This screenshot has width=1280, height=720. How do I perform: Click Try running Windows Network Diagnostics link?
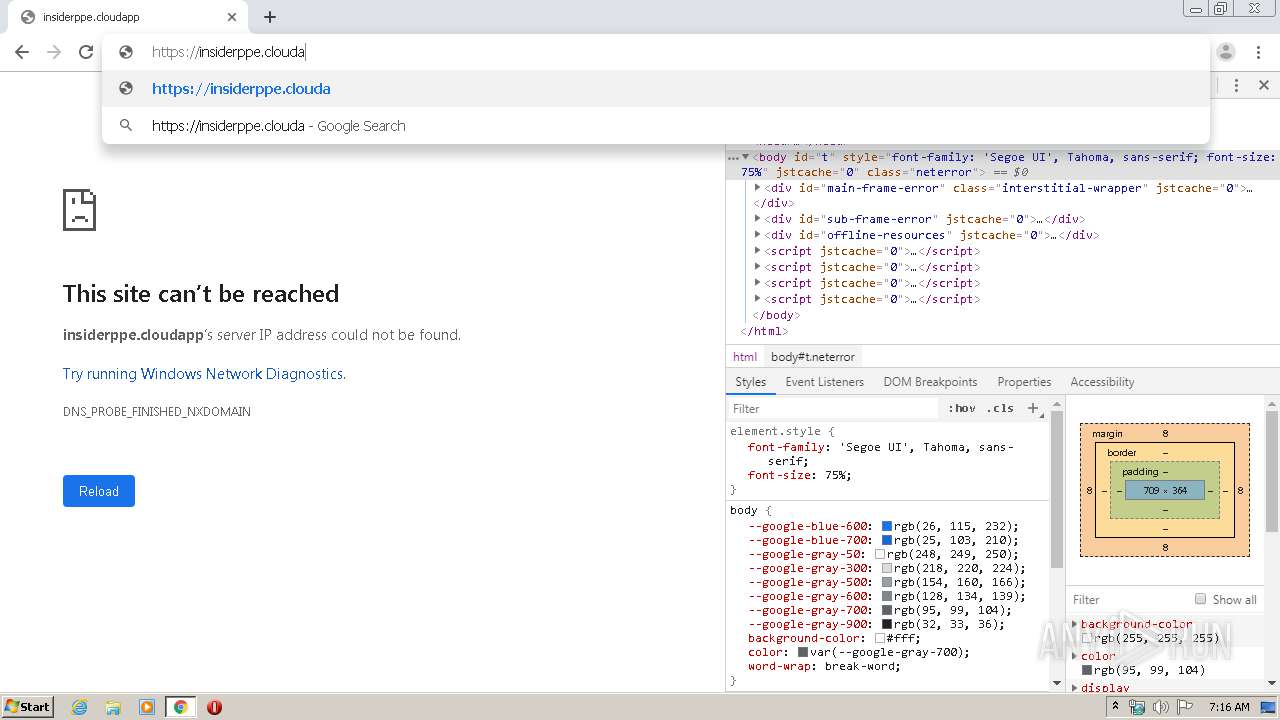tap(204, 374)
